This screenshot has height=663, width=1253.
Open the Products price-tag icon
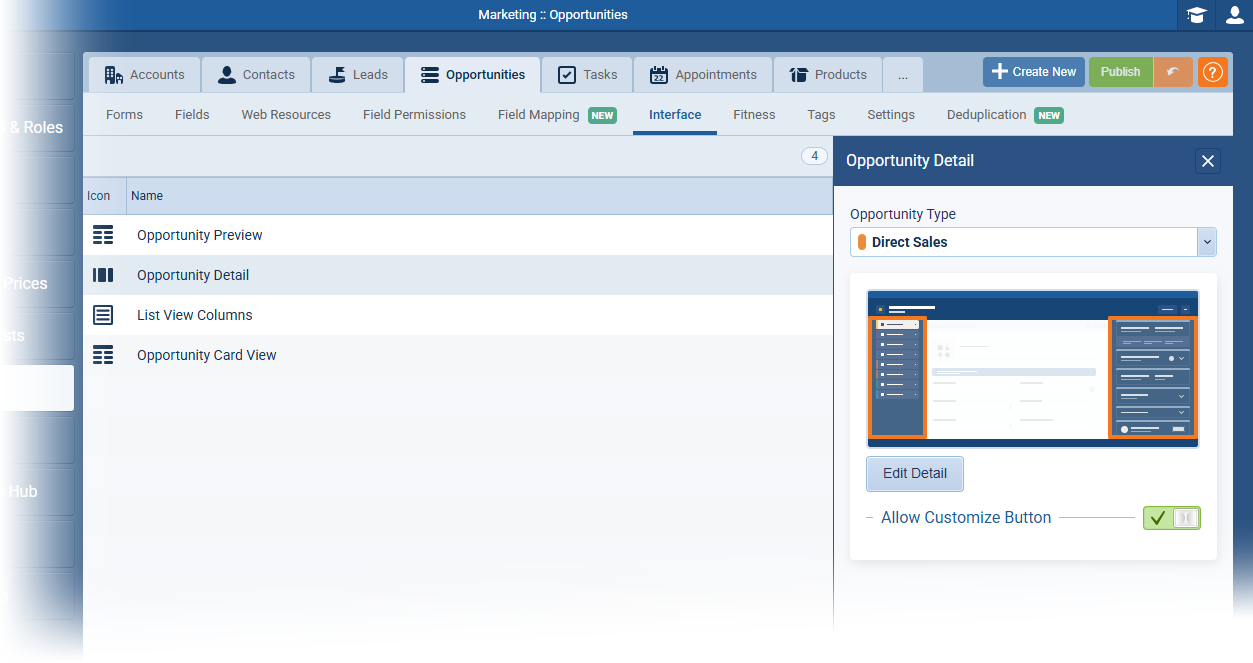pyautogui.click(x=798, y=73)
